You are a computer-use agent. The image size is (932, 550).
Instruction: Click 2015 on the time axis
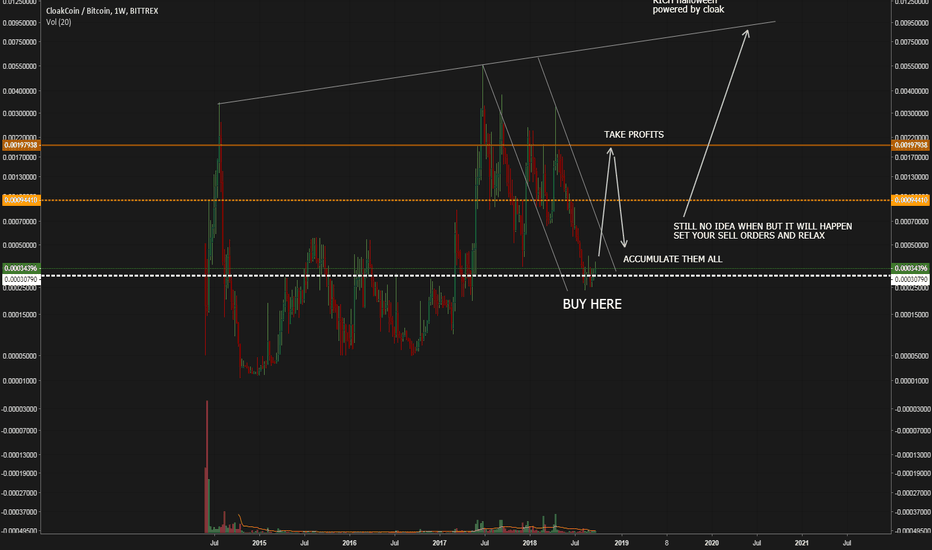(x=259, y=543)
